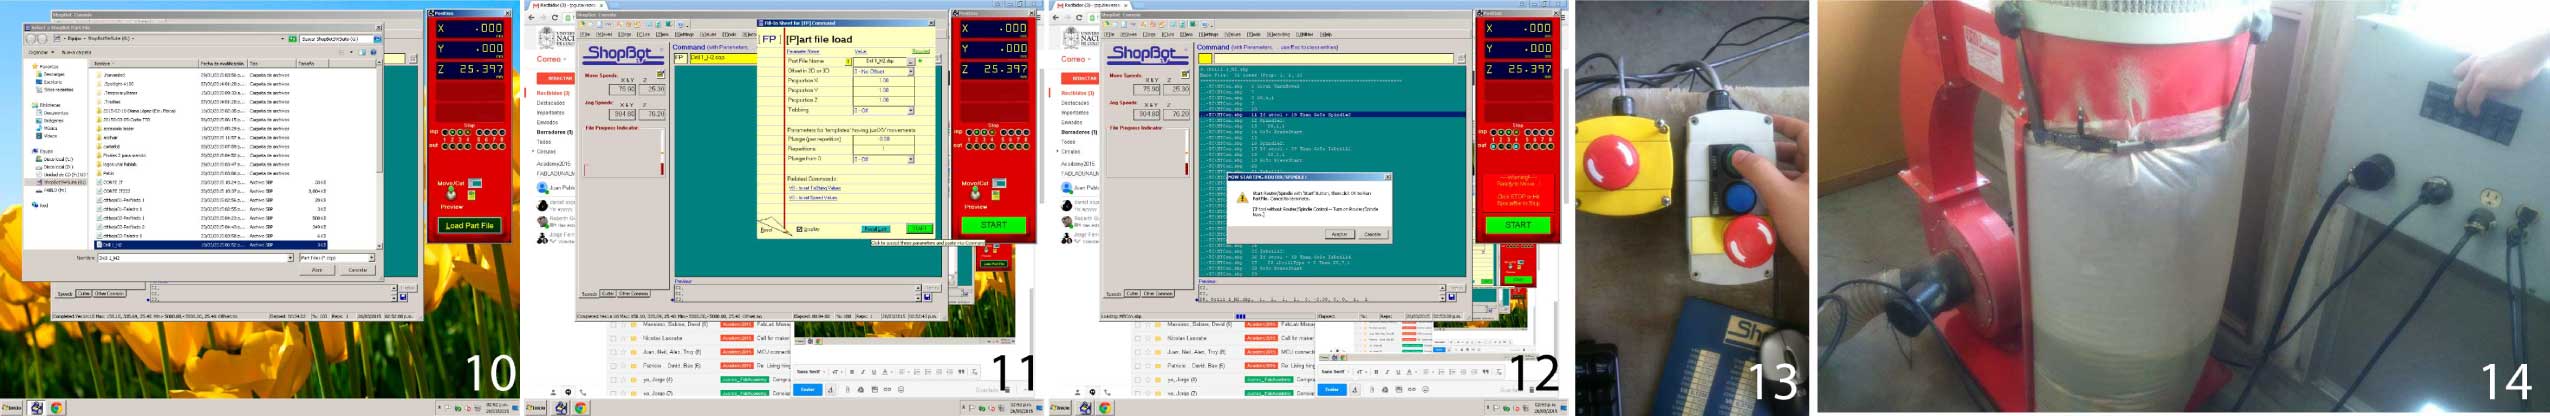This screenshot has height=416, width=2550.
Task: Click the back arrow in the file dialog
Action: point(30,39)
